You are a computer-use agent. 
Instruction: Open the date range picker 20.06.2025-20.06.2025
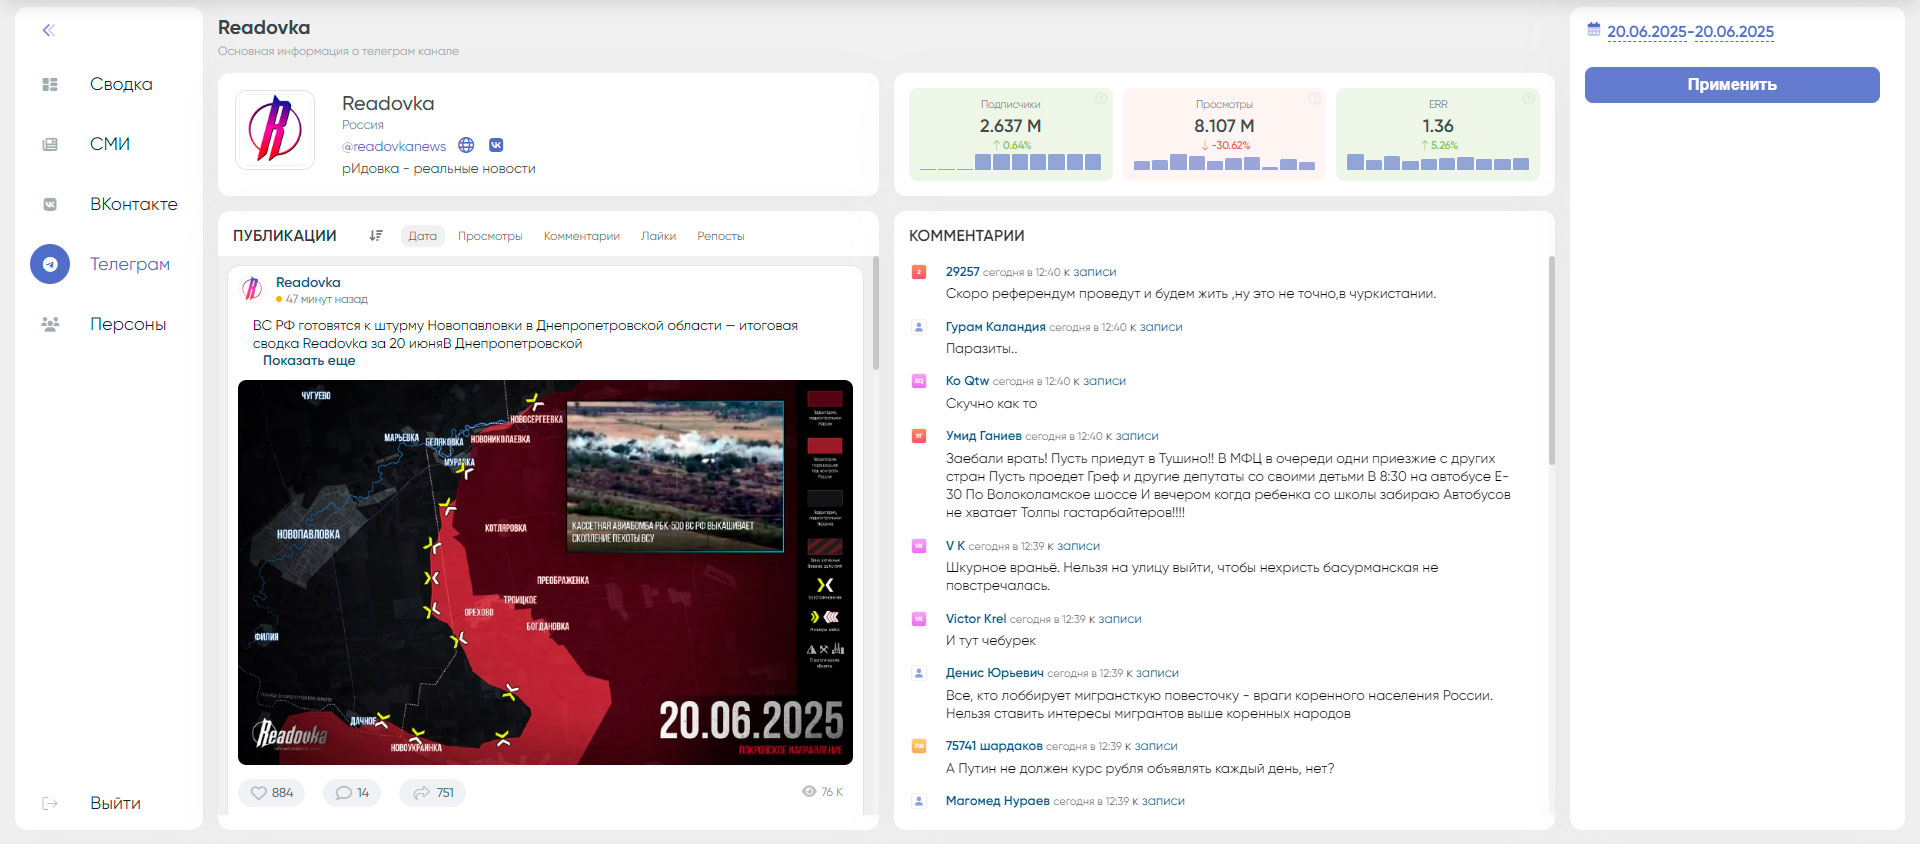pos(1690,32)
